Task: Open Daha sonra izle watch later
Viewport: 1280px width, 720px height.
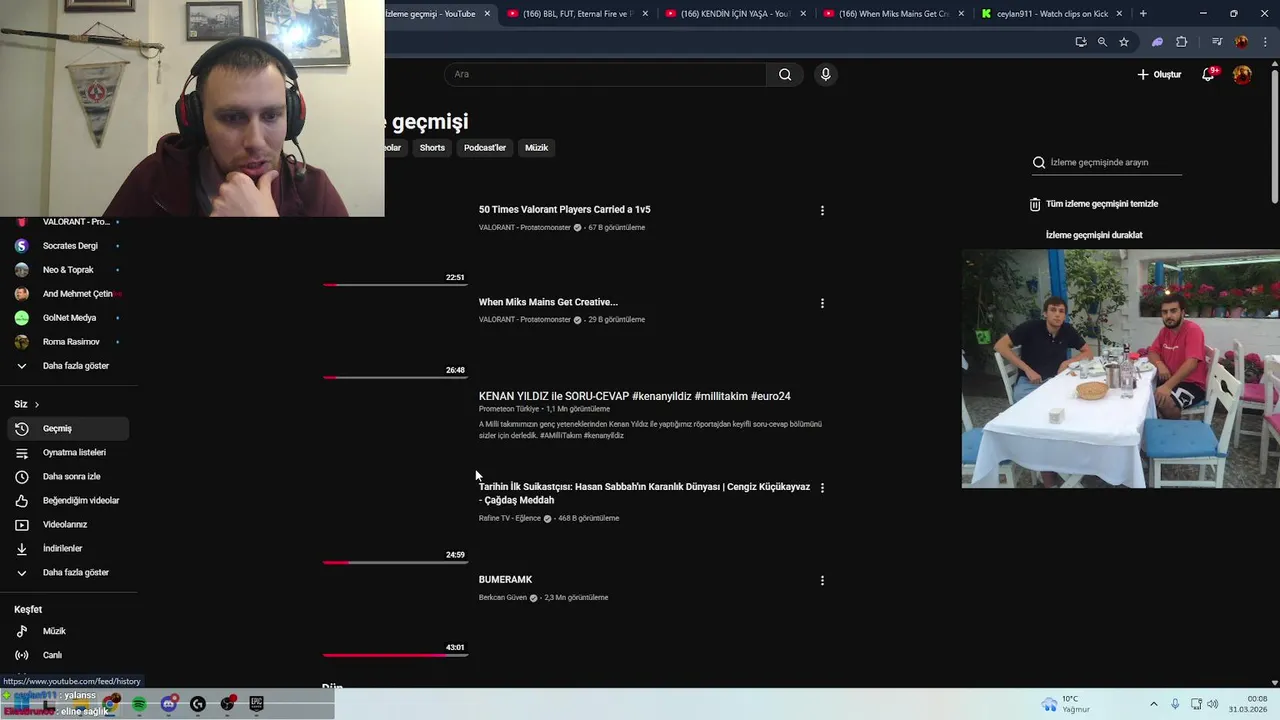Action: (68, 477)
